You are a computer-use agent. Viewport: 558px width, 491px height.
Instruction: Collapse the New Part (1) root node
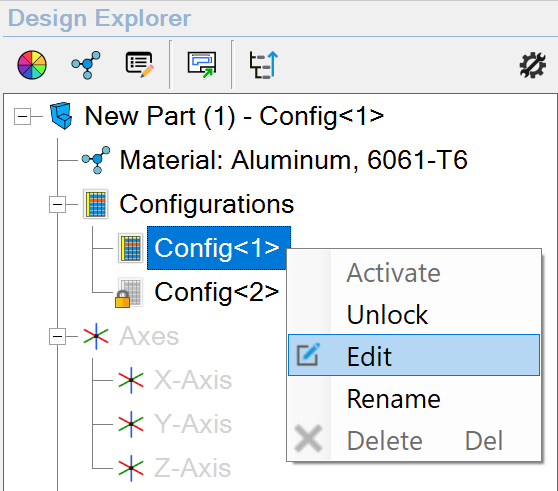pyautogui.click(x=22, y=116)
